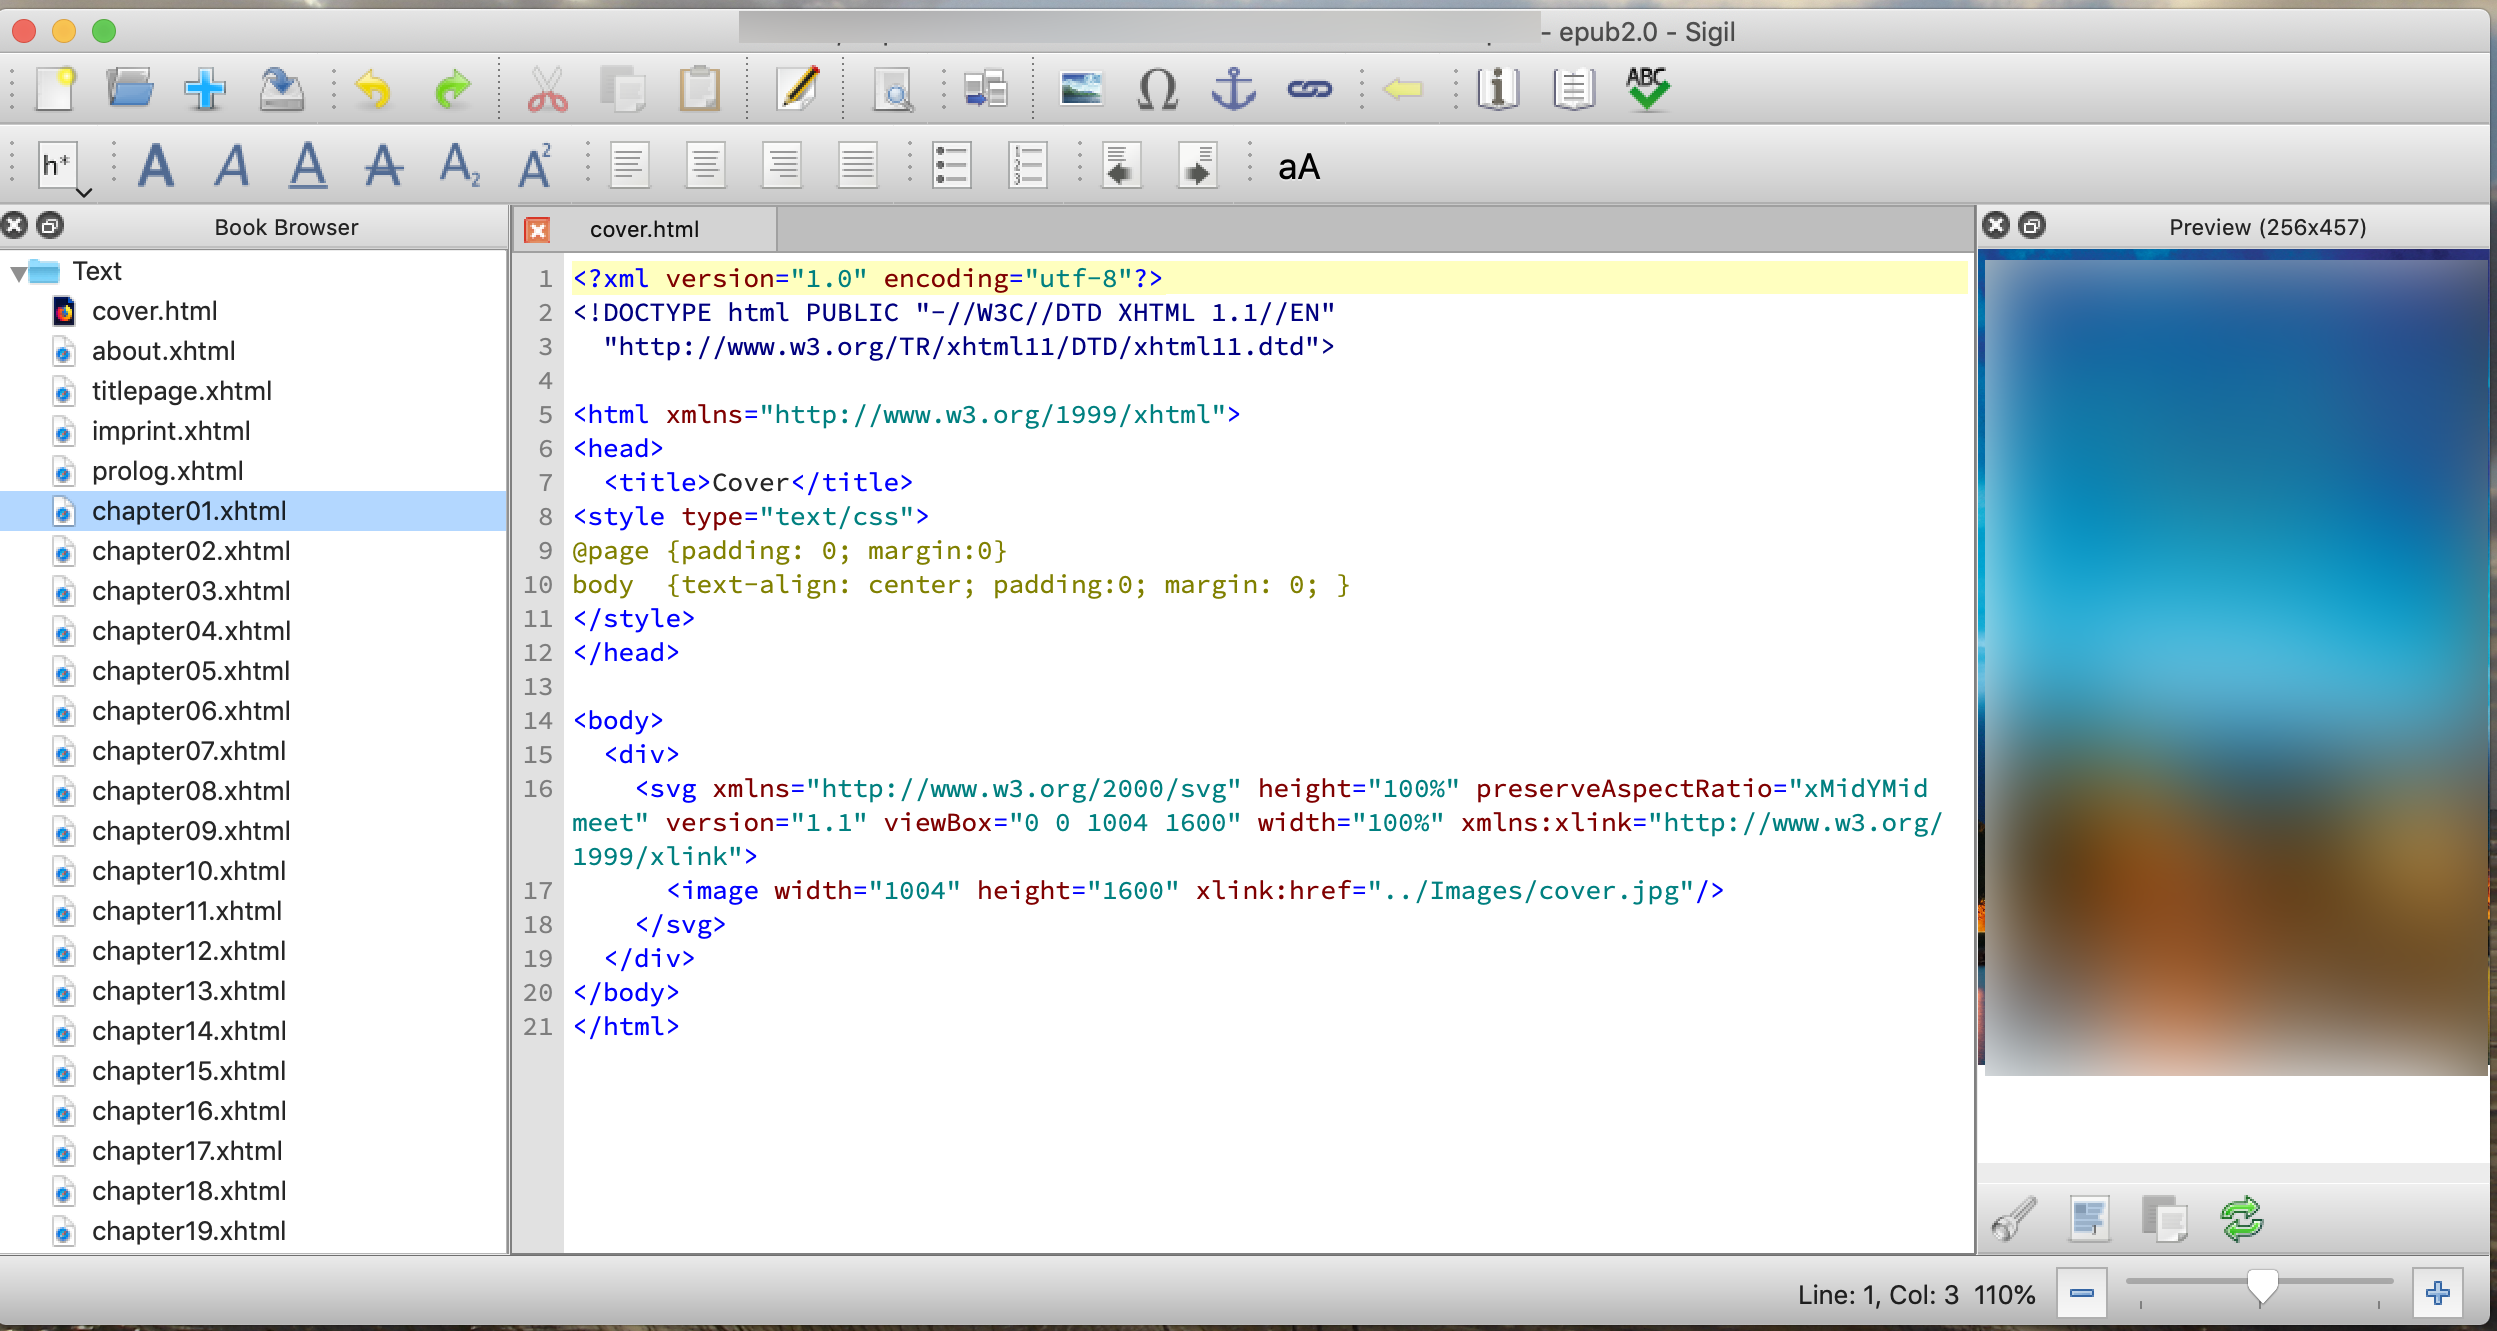Open Find and Replace magnifier icon
The image size is (2497, 1331).
click(x=892, y=90)
